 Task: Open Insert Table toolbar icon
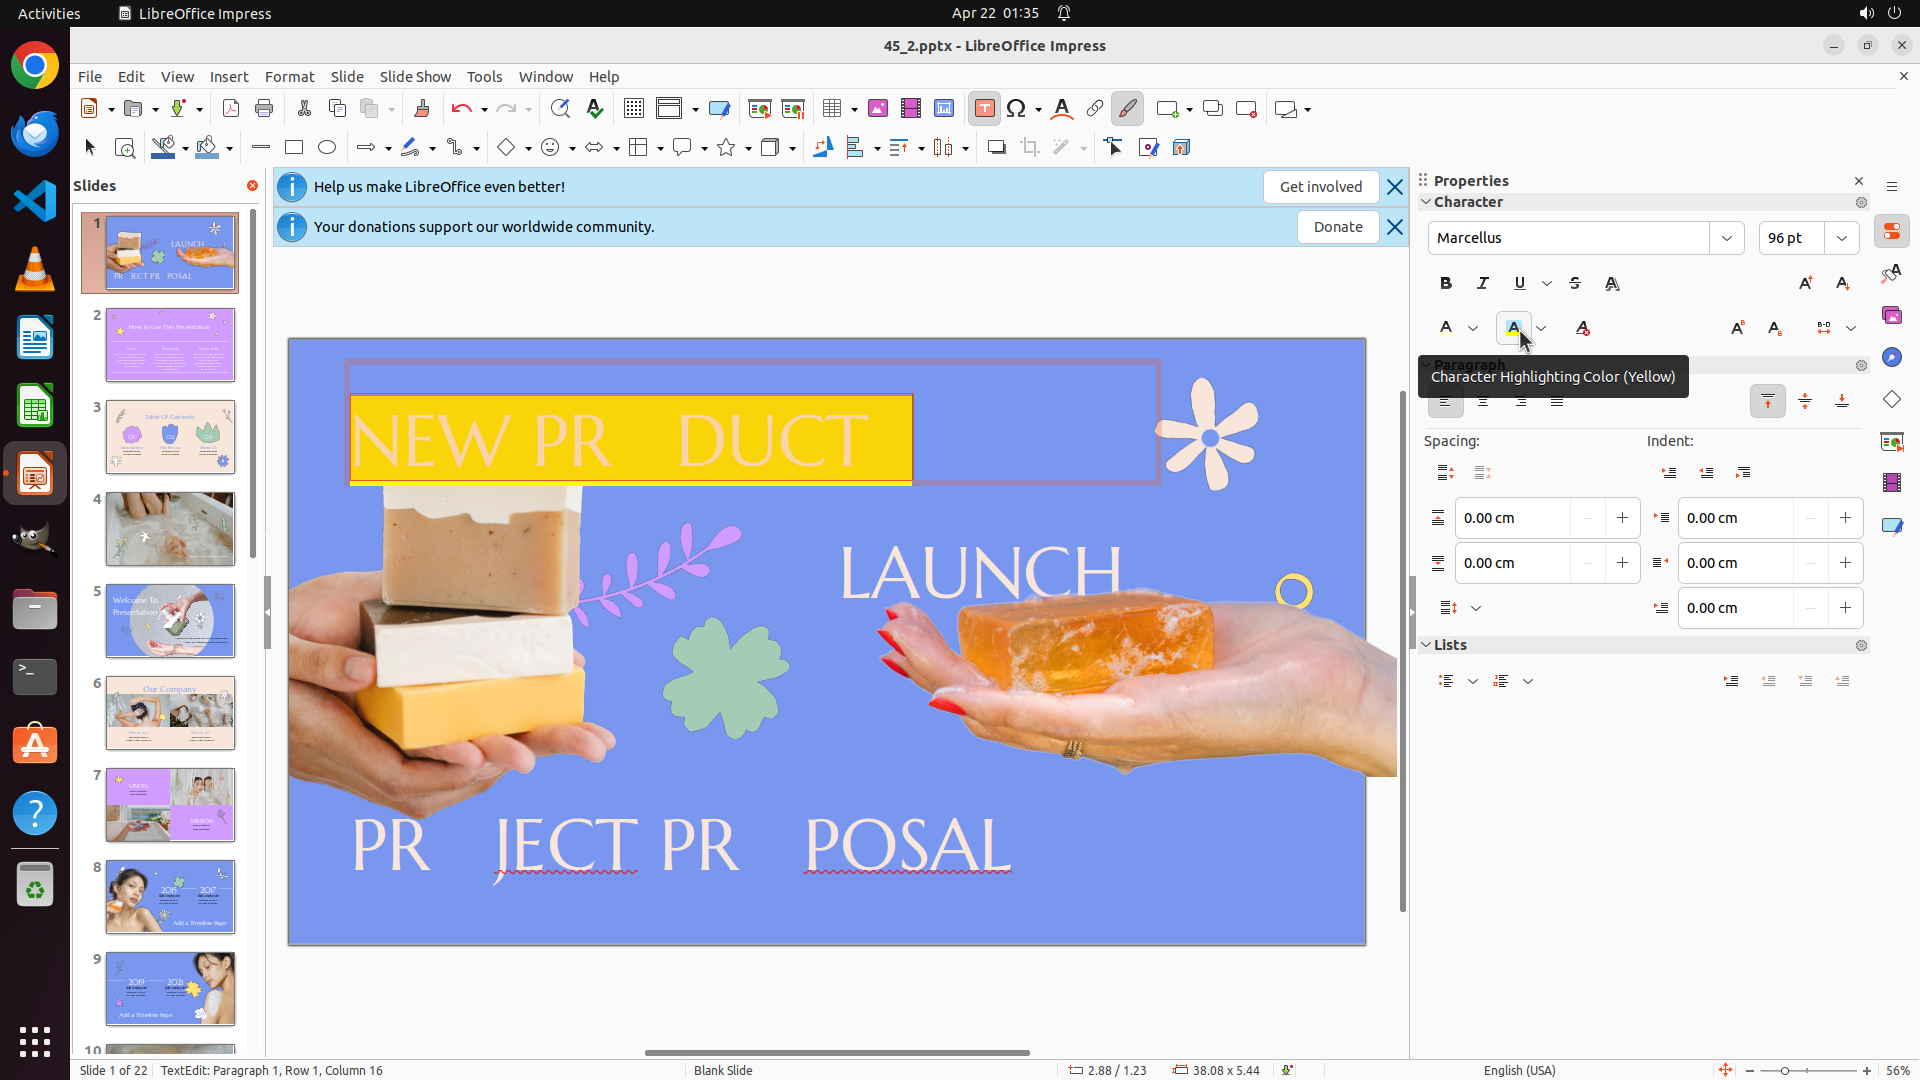[x=831, y=109]
